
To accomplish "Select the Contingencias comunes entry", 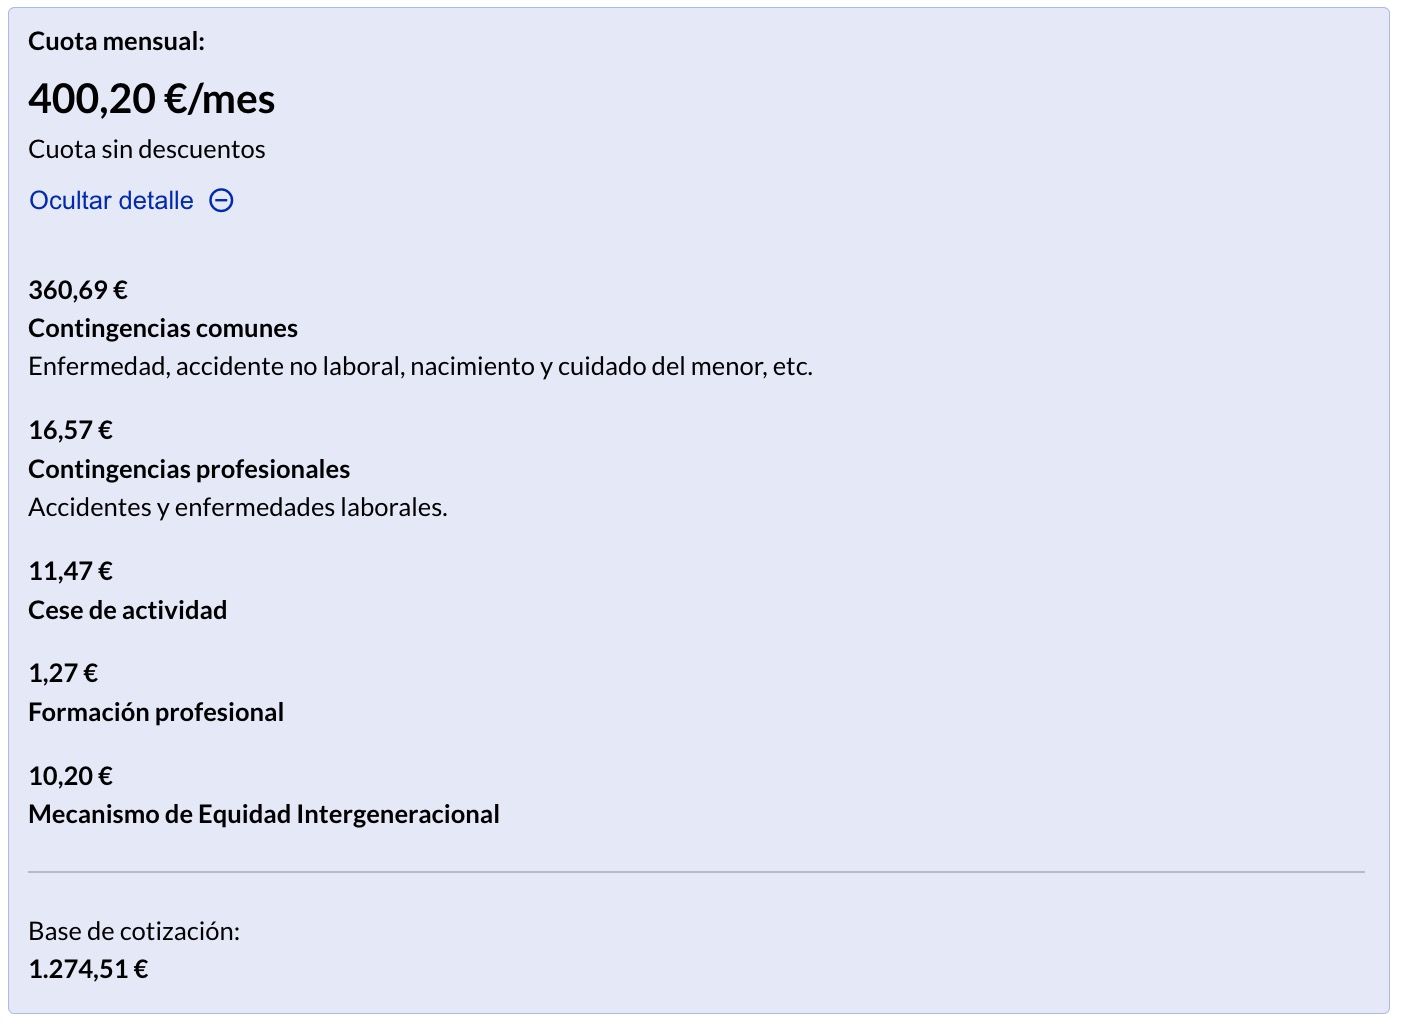I will (x=162, y=327).
